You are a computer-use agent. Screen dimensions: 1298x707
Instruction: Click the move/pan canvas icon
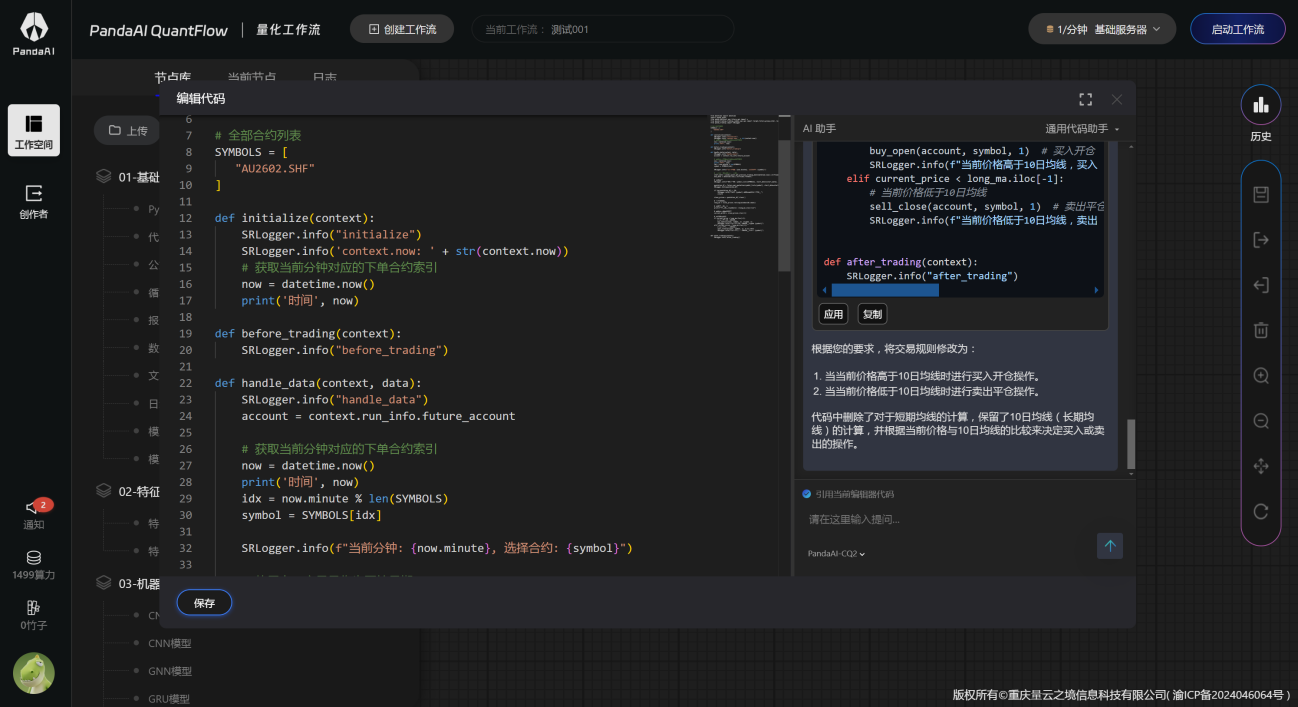1261,466
